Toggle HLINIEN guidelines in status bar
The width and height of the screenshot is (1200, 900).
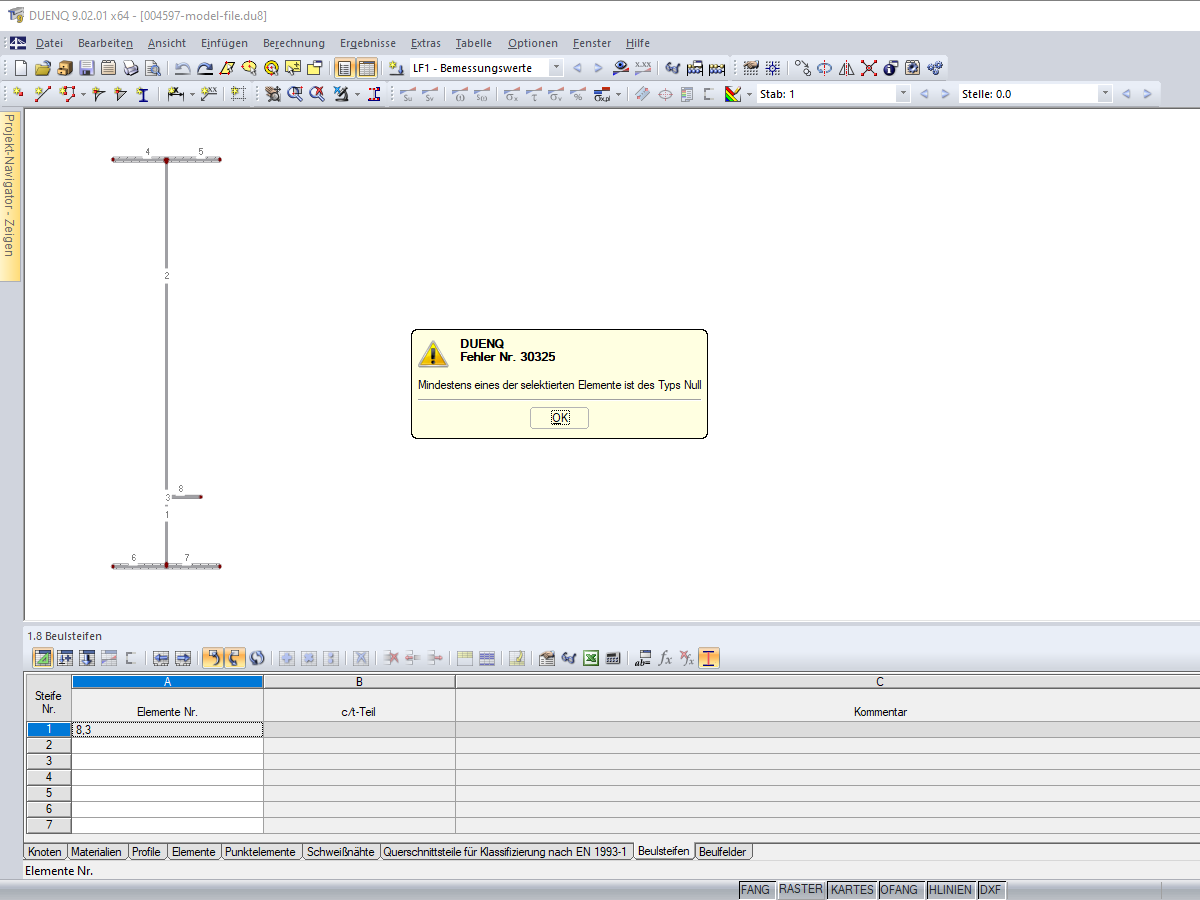950,889
